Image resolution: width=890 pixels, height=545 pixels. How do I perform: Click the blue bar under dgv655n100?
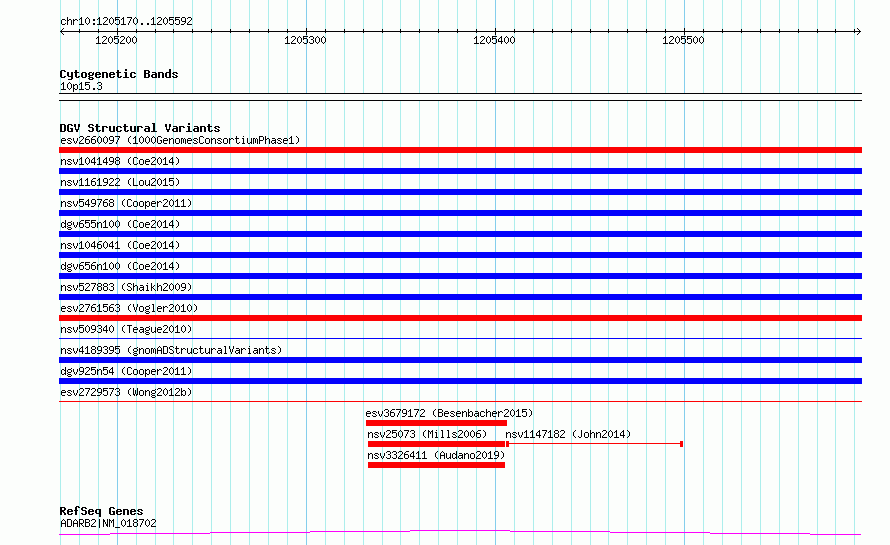pyautogui.click(x=460, y=234)
